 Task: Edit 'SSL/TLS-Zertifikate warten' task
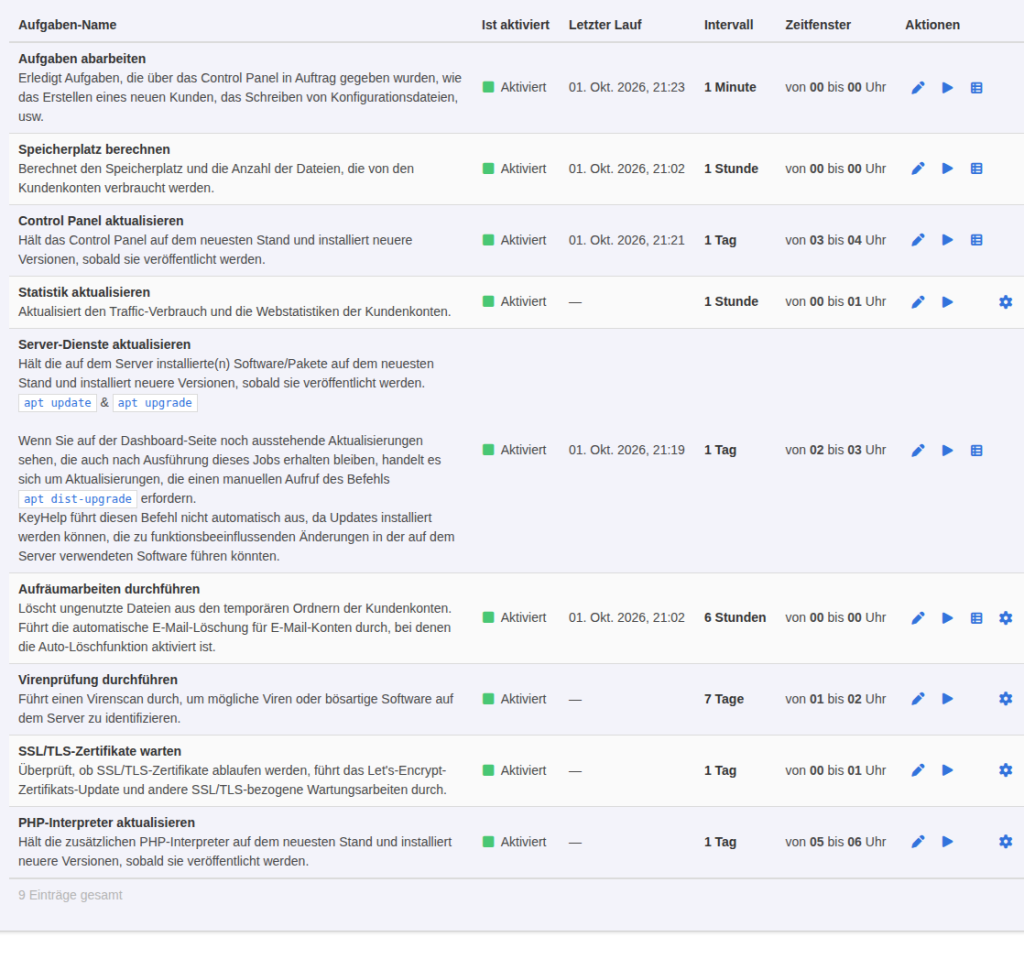pyautogui.click(x=918, y=770)
